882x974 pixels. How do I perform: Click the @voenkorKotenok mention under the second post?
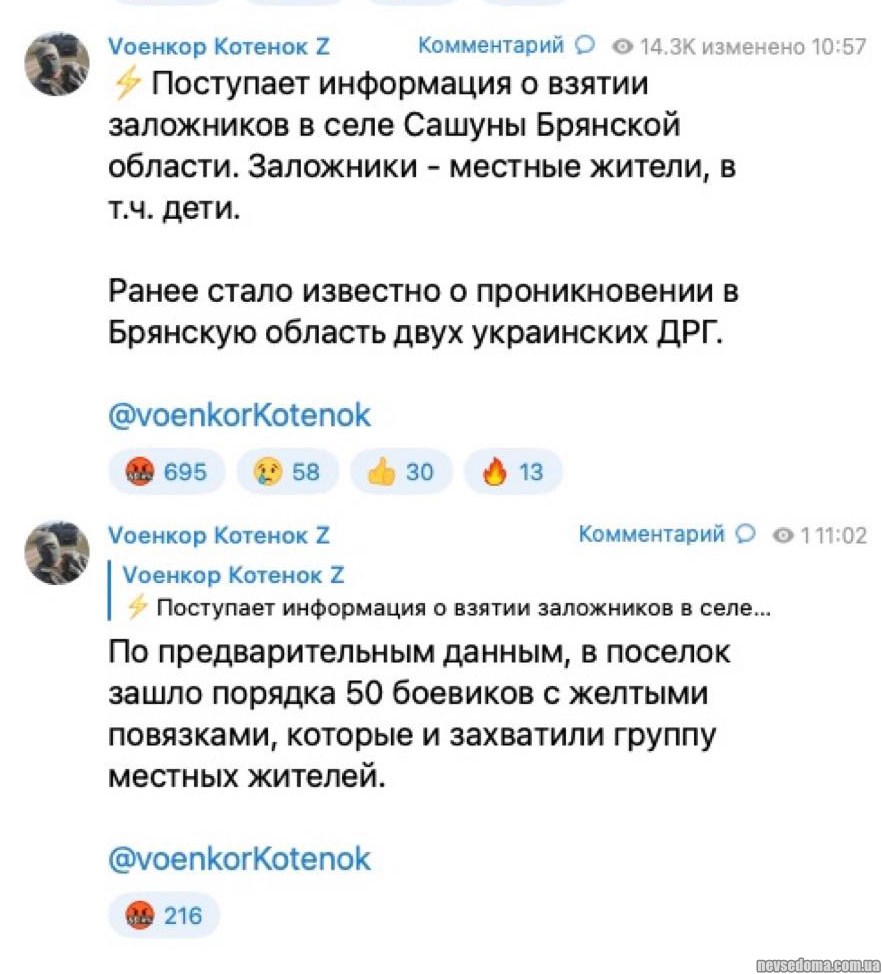239,858
